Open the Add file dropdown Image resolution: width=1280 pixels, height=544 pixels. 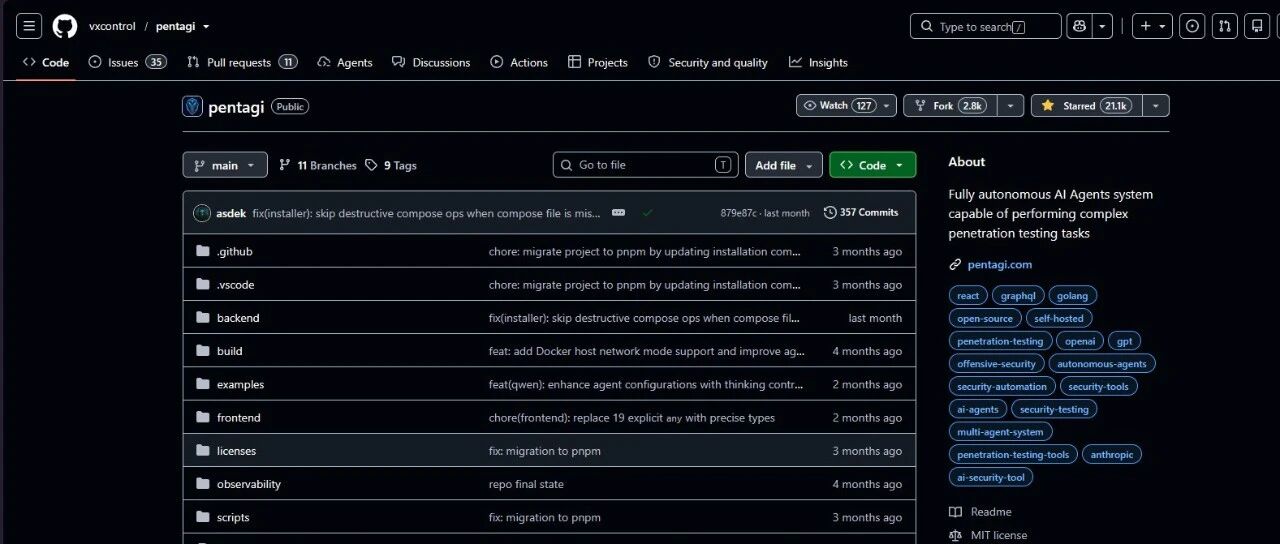coord(784,165)
